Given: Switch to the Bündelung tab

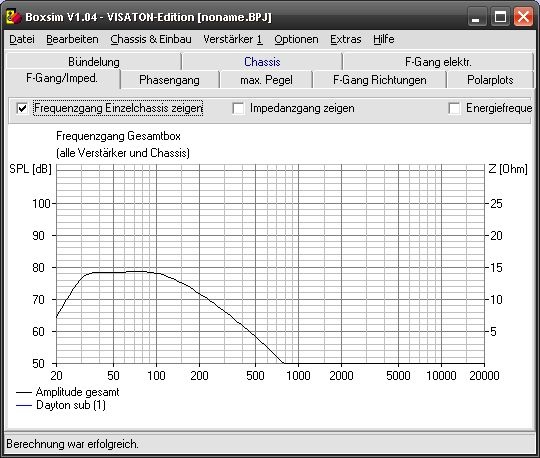Looking at the screenshot, I should [x=94, y=62].
